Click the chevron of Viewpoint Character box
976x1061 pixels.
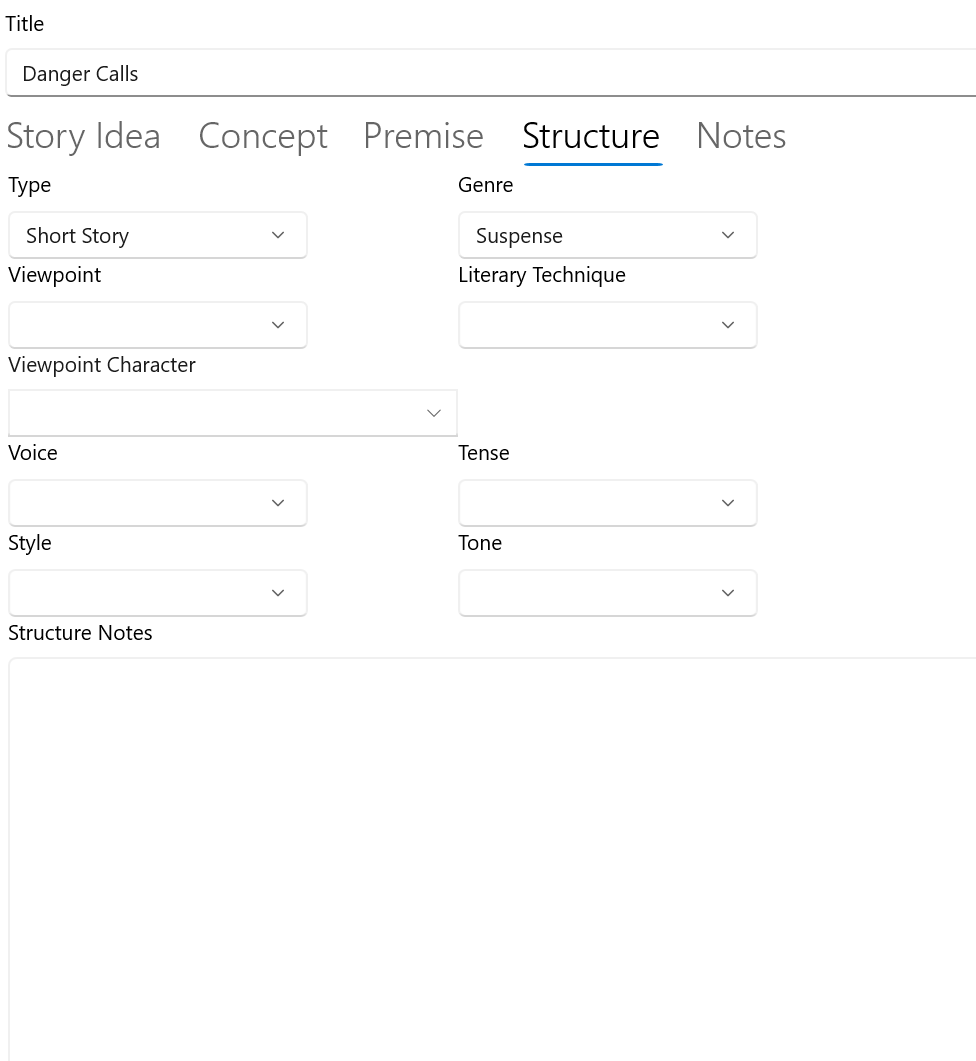pyautogui.click(x=434, y=413)
